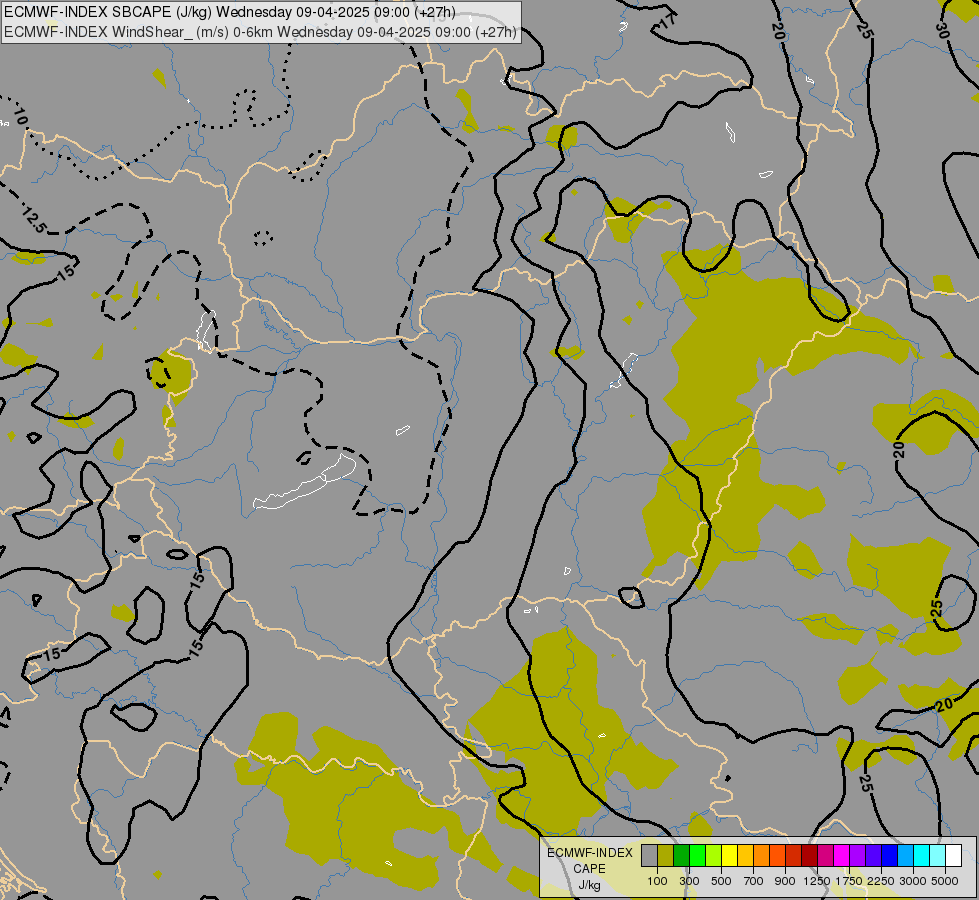Click the gray swatch in the CAPE legend
This screenshot has height=900, width=979.
pyautogui.click(x=649, y=856)
